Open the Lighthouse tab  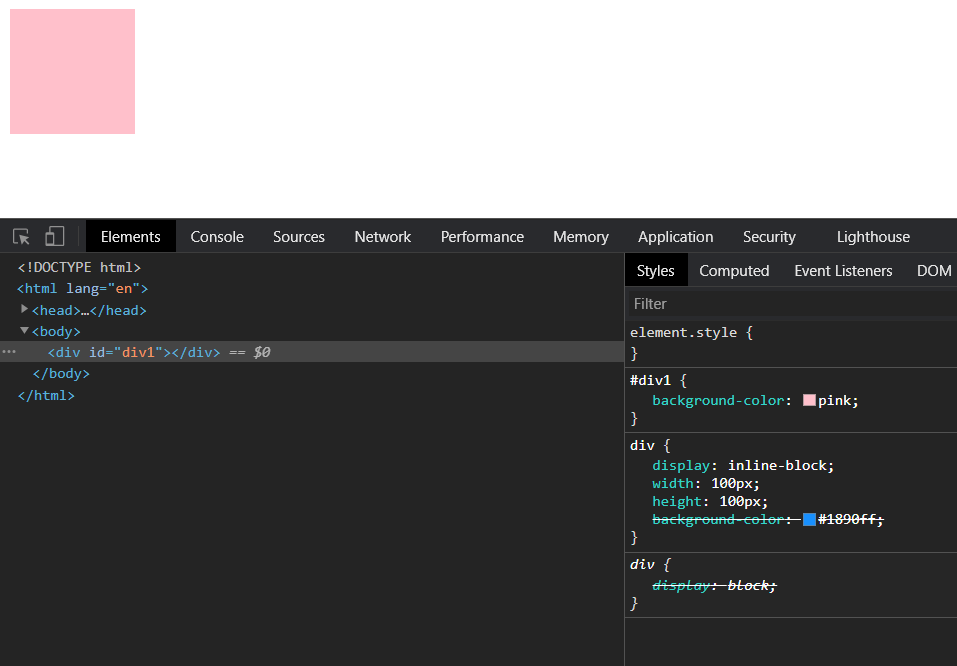[x=873, y=237]
